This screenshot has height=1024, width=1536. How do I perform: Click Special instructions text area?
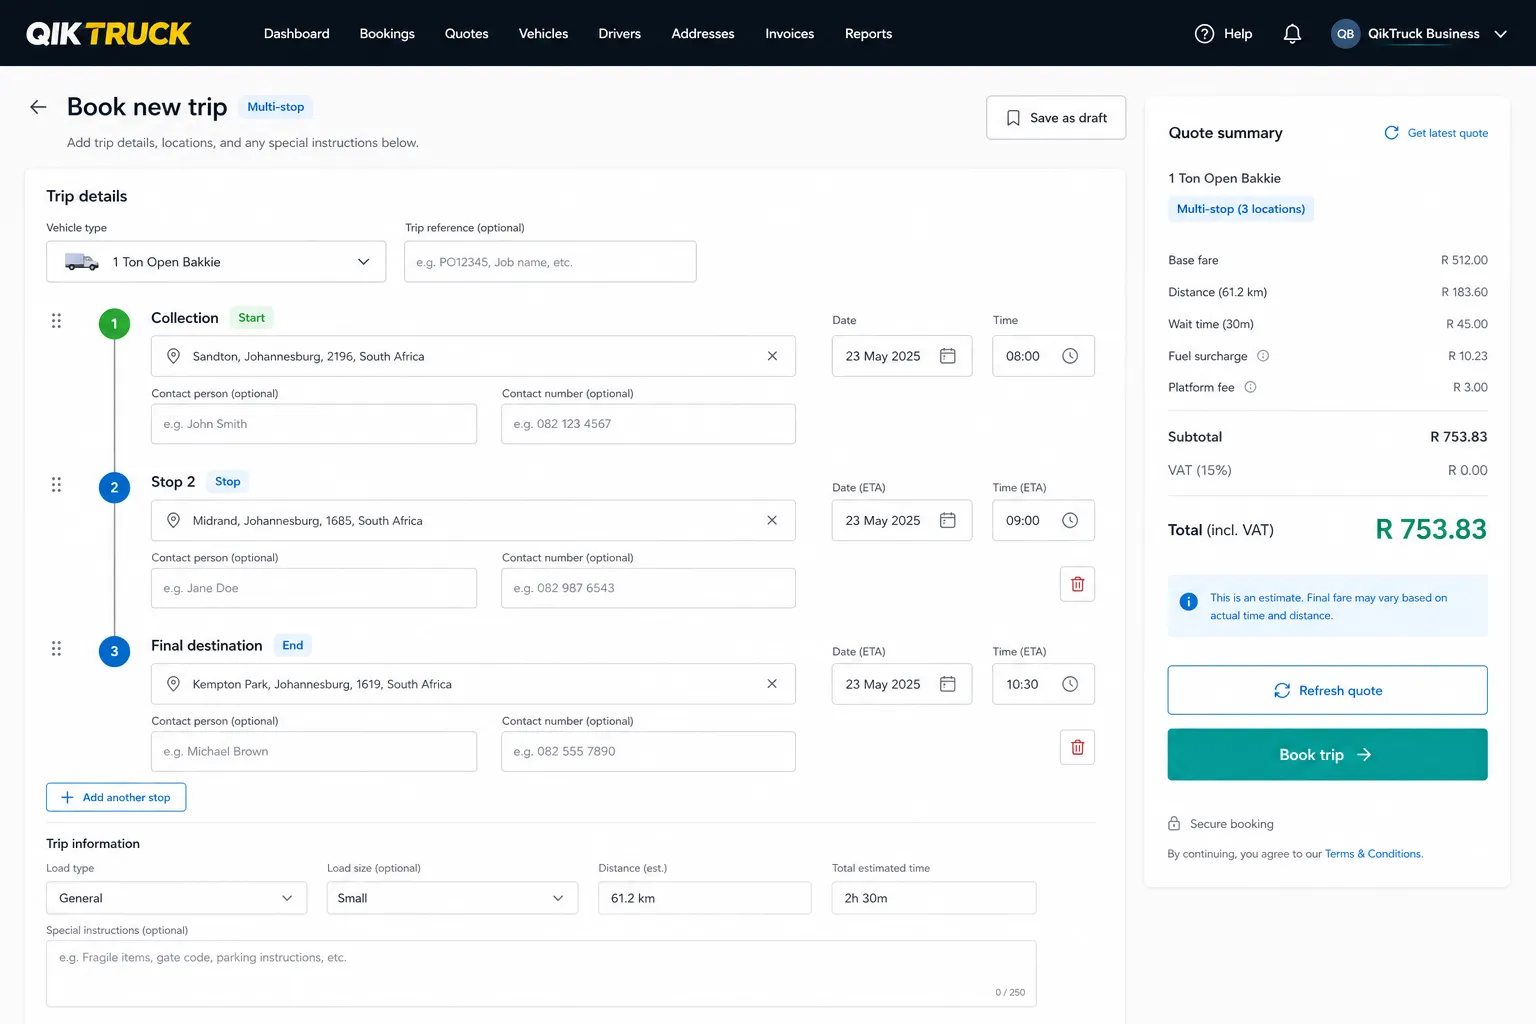(x=541, y=973)
